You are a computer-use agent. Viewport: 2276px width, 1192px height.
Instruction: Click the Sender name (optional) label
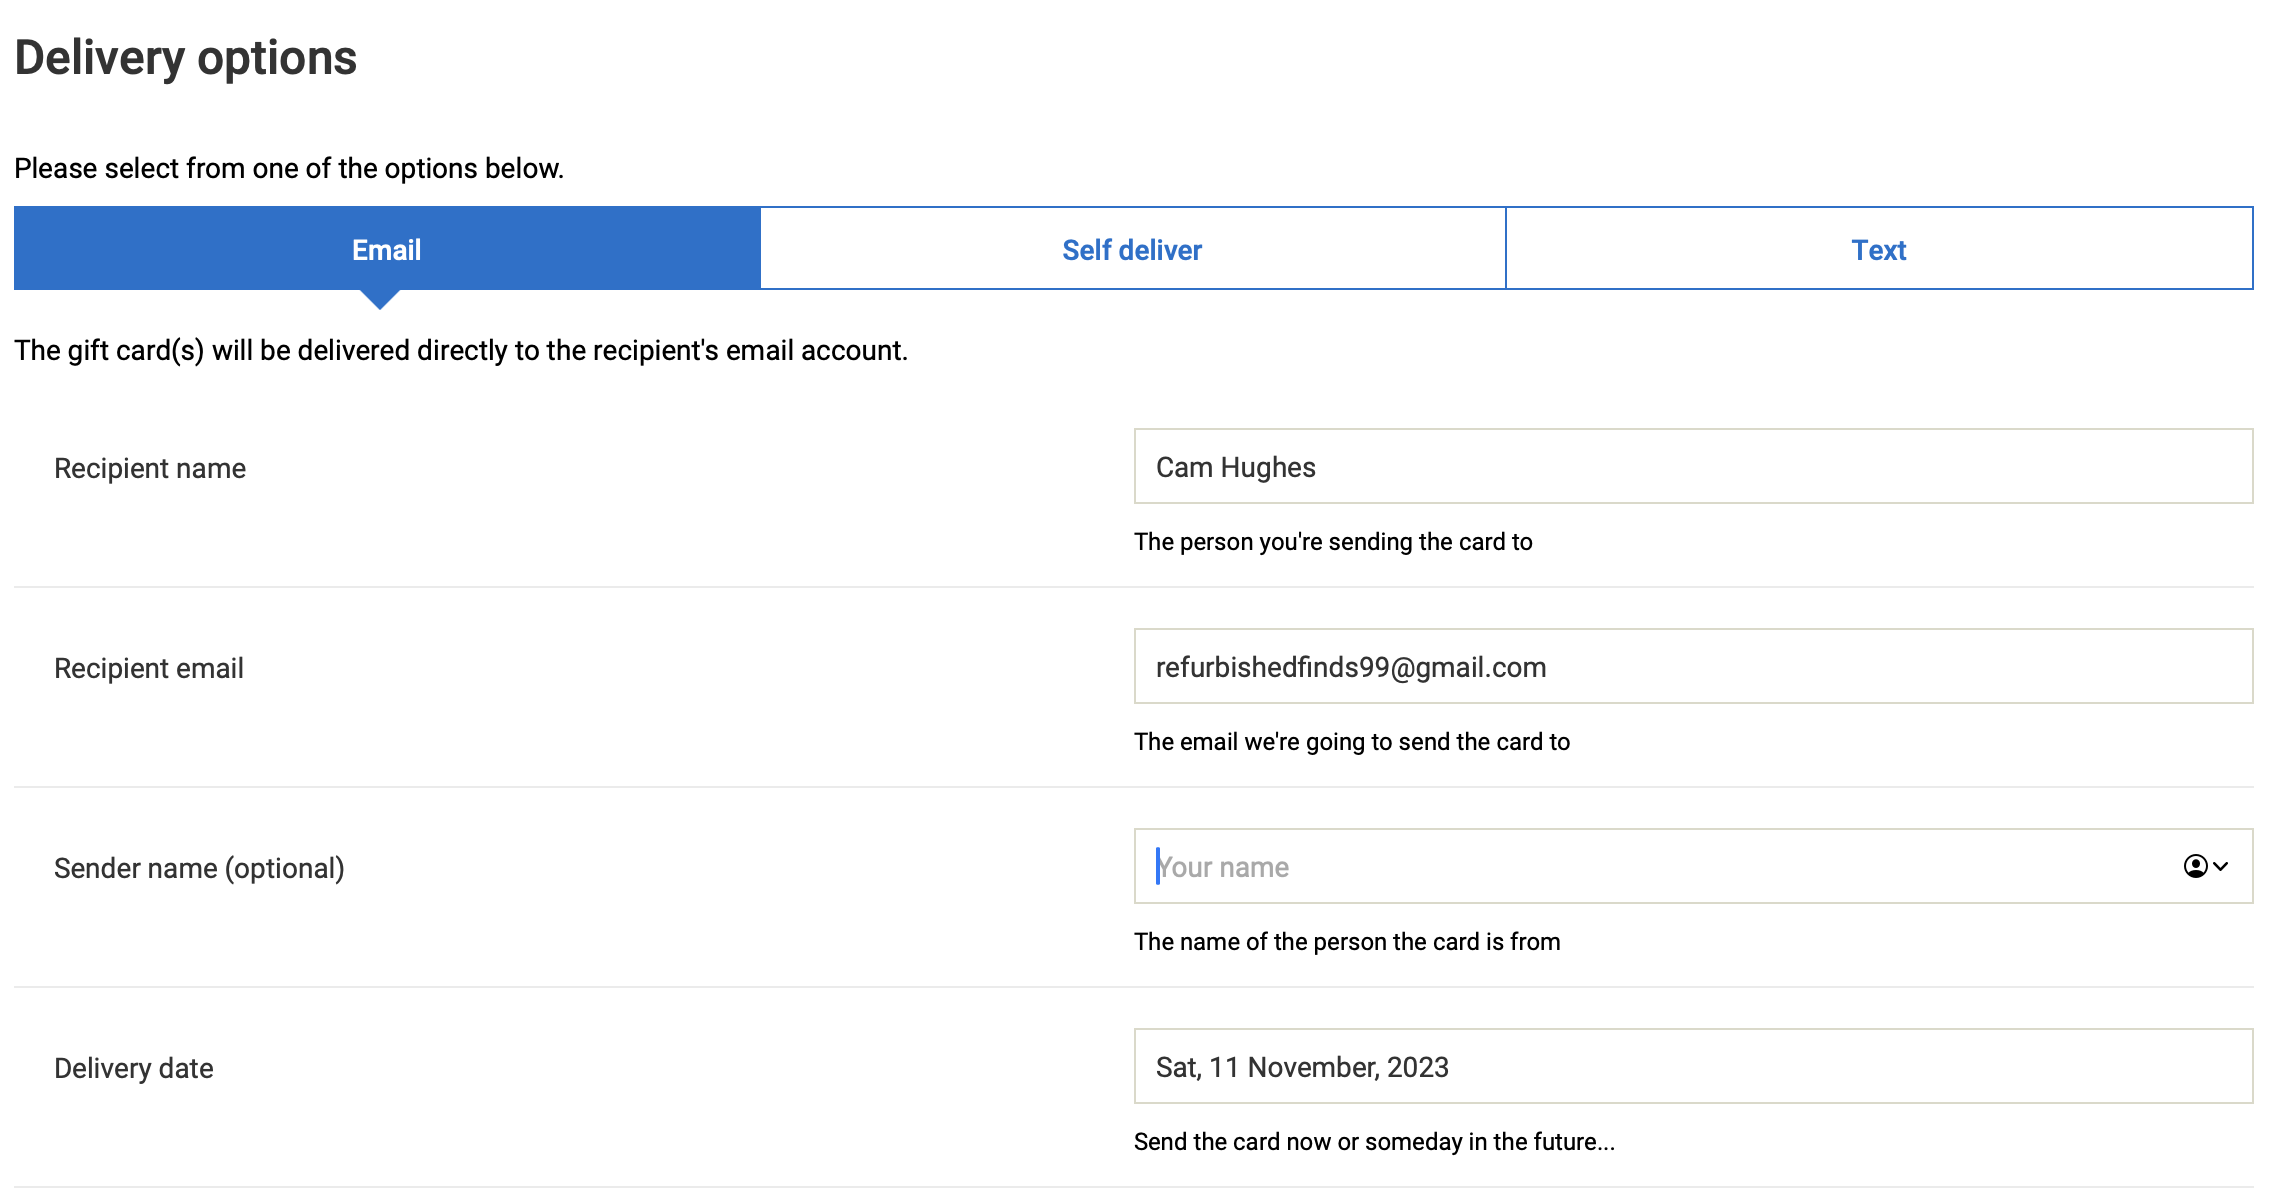(x=199, y=868)
